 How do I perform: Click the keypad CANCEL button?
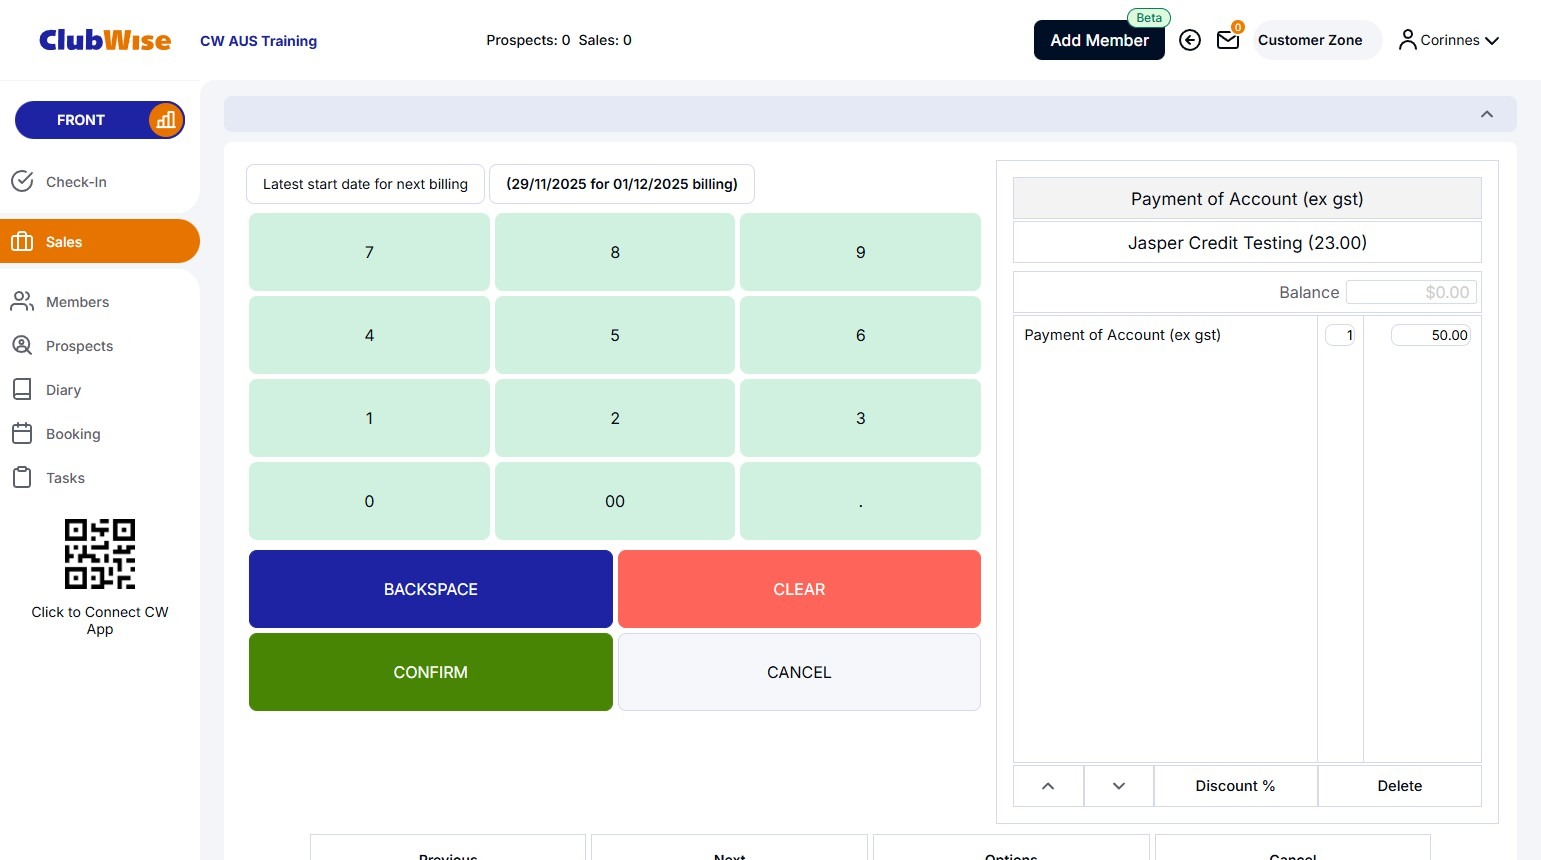click(x=799, y=672)
